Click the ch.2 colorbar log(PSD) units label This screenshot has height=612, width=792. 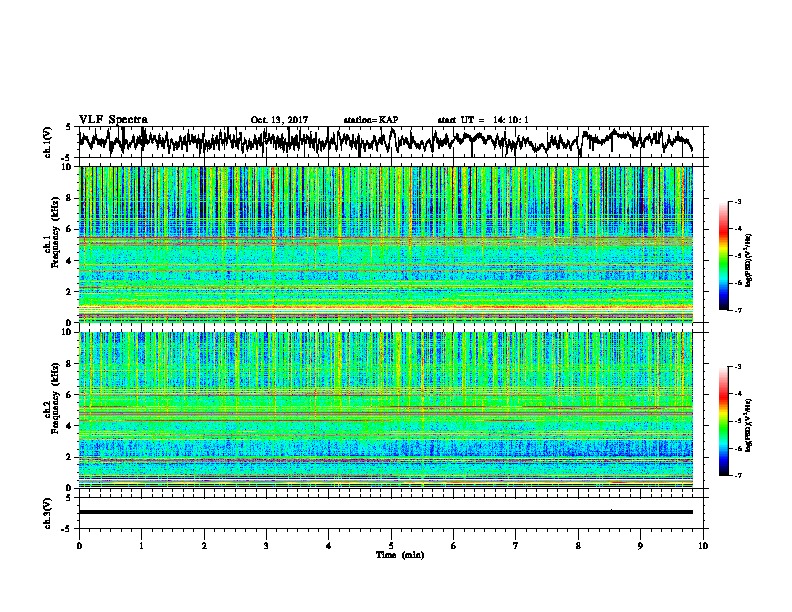pyautogui.click(x=749, y=425)
